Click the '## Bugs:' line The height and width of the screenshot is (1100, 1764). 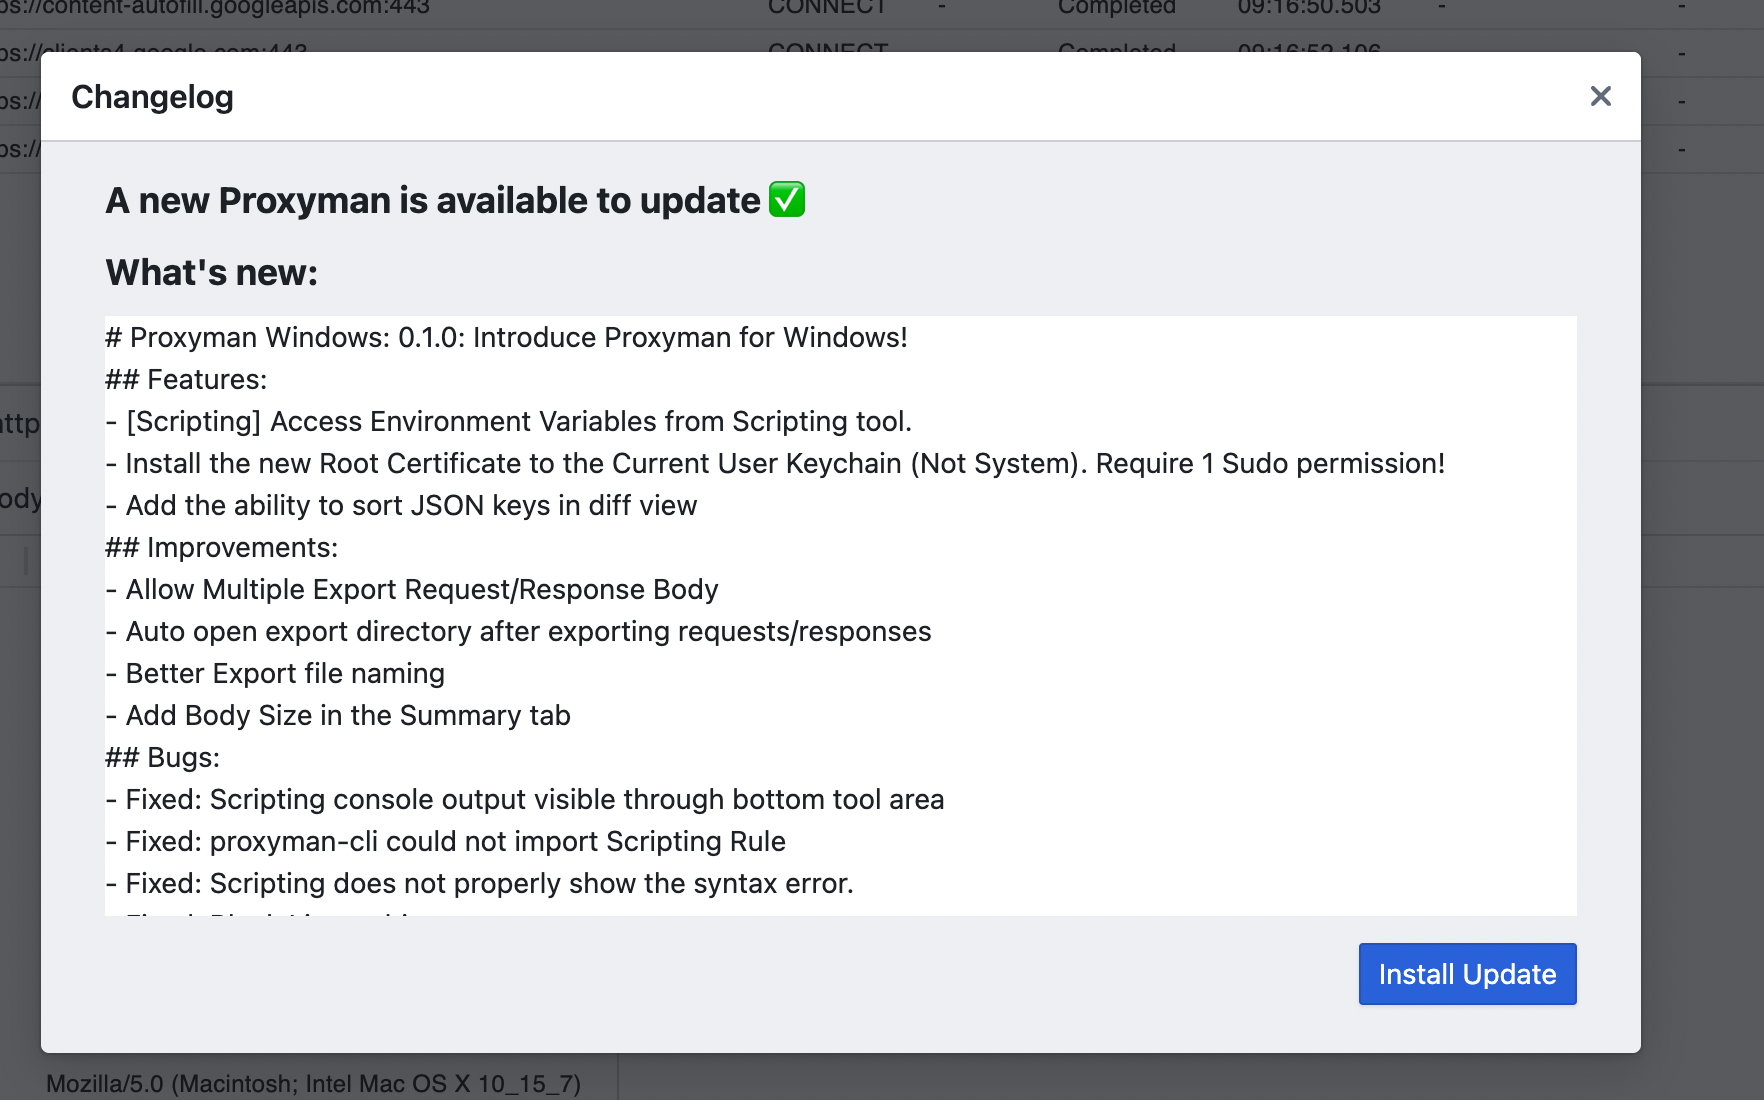pyautogui.click(x=162, y=757)
